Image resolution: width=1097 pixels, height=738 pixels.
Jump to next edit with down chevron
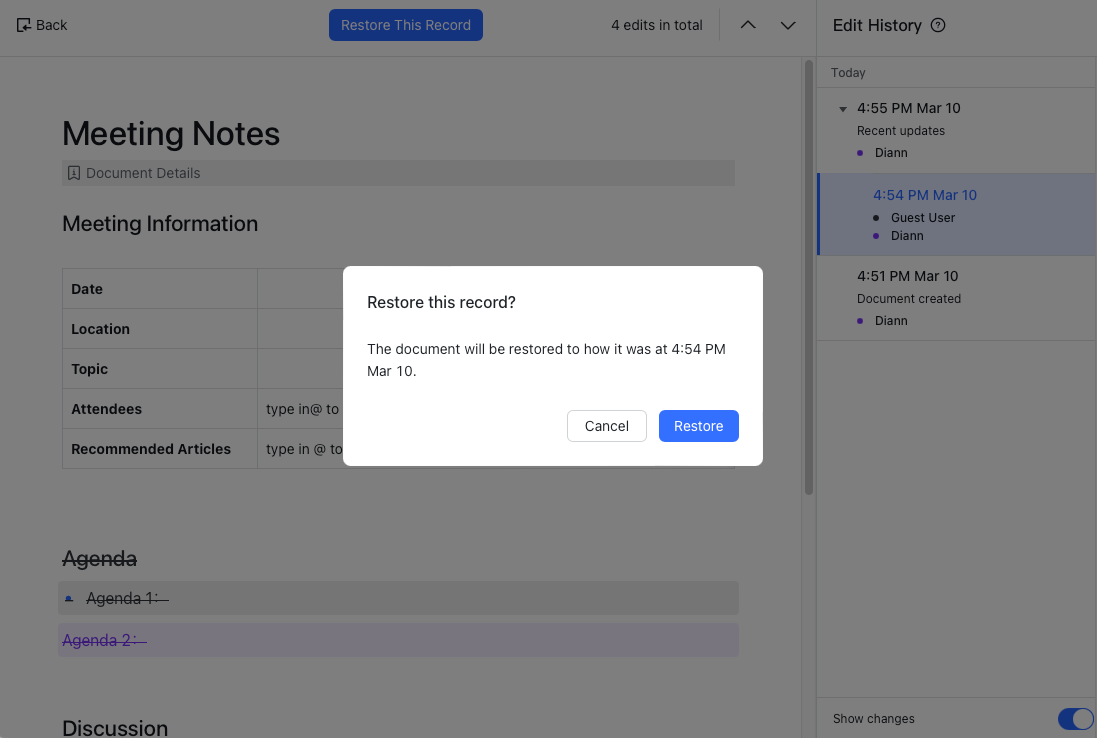click(x=788, y=25)
